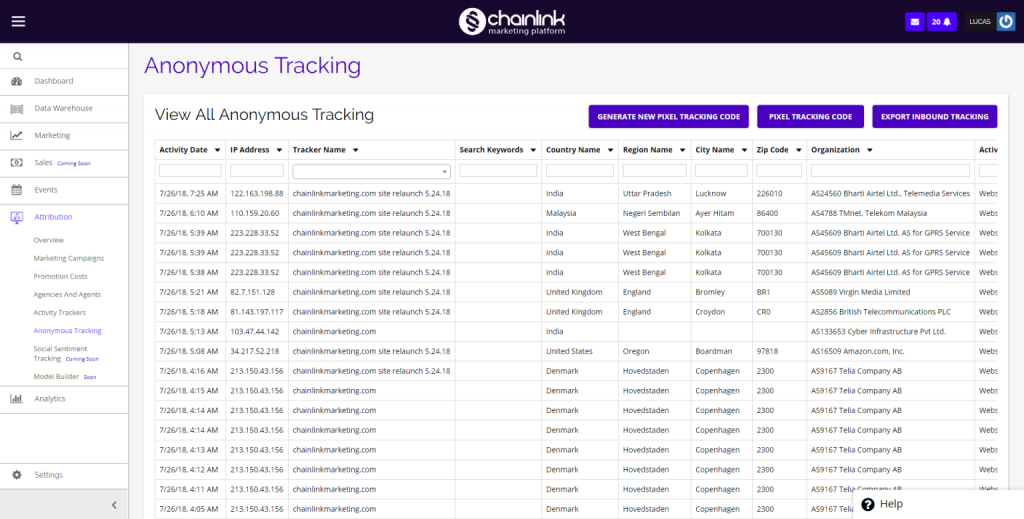
Task: Click the Activity Date filter field
Action: [190, 171]
